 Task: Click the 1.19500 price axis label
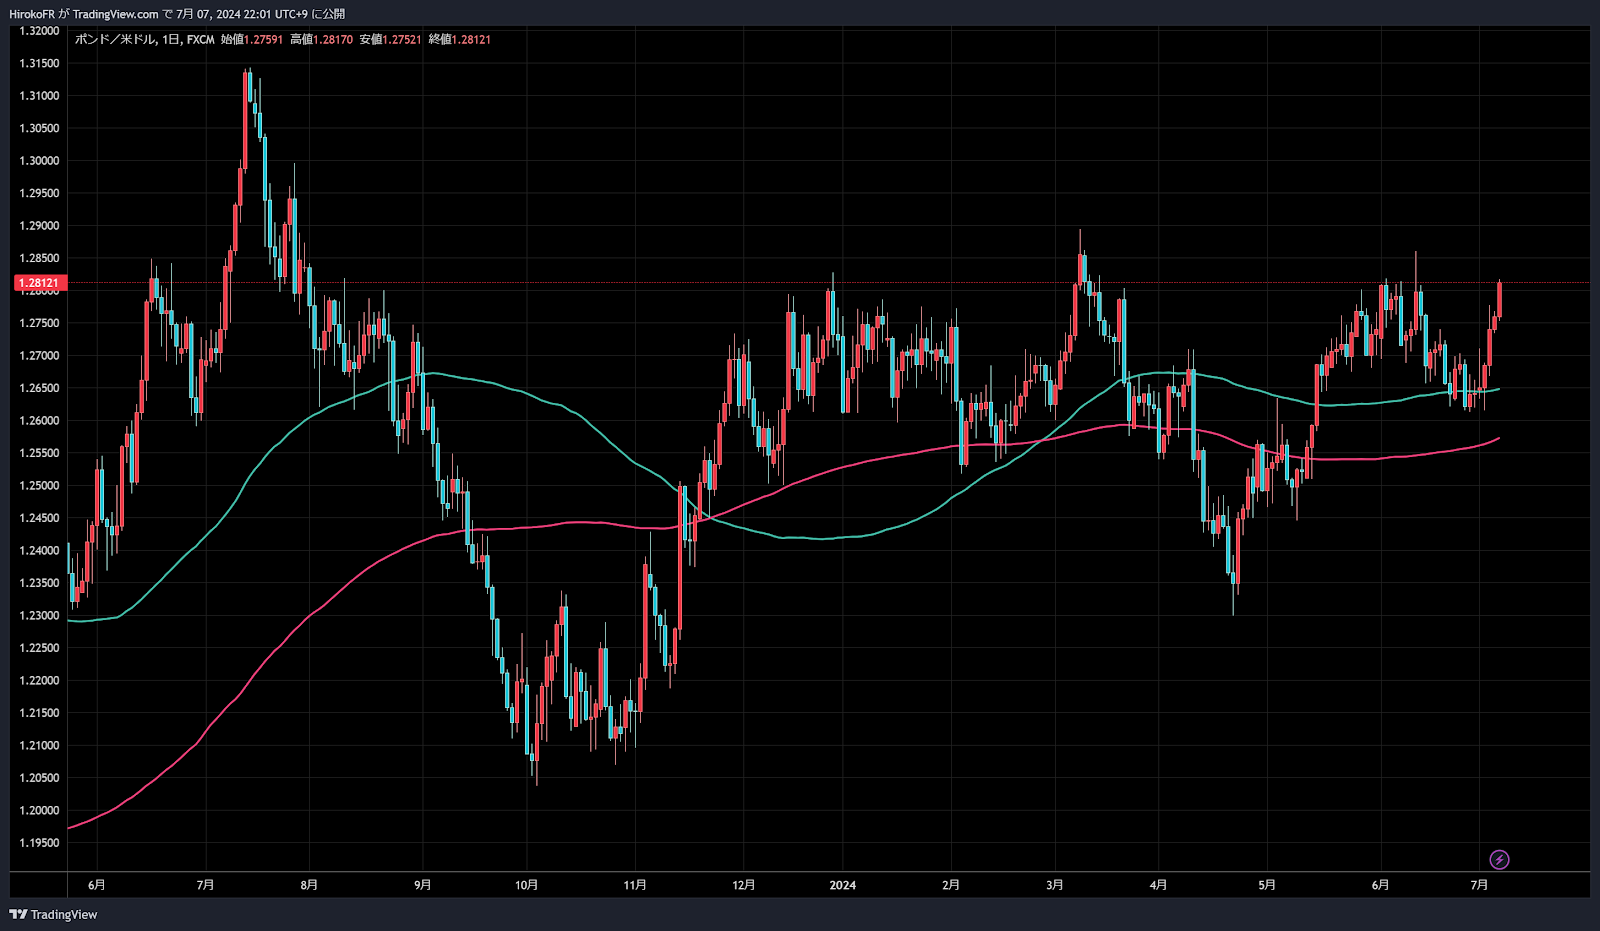(39, 843)
